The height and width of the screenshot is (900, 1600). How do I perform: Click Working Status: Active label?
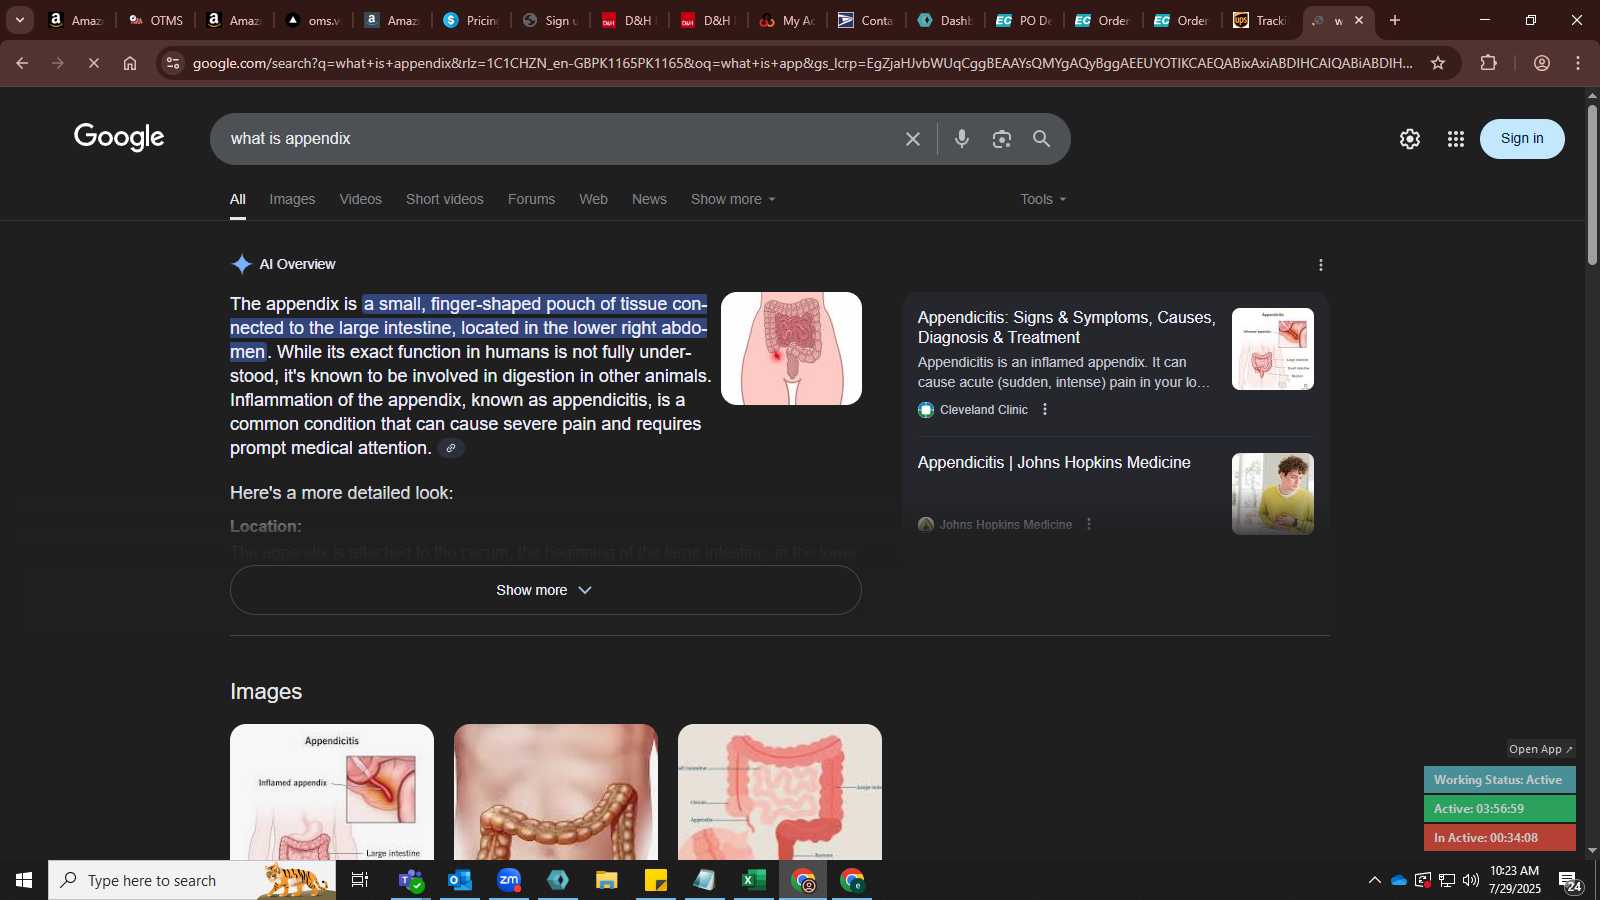click(x=1499, y=780)
